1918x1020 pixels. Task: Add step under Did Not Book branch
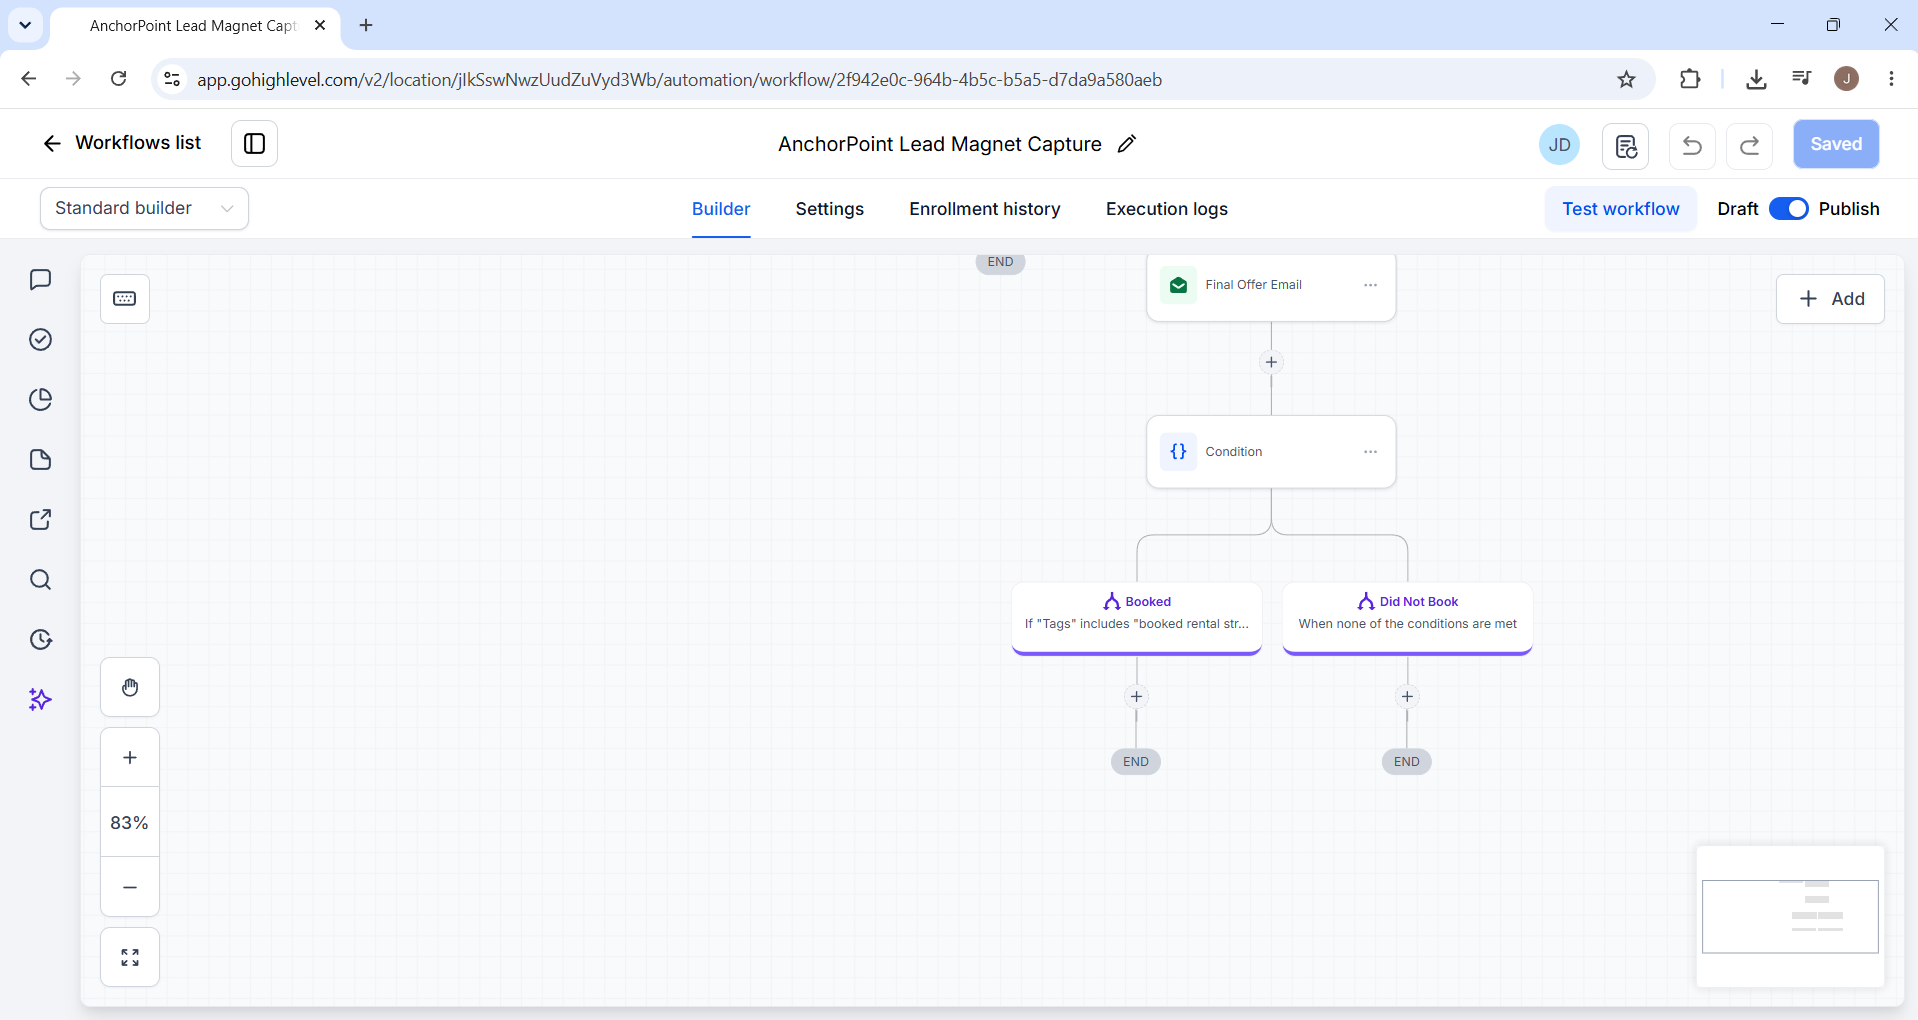tap(1407, 696)
